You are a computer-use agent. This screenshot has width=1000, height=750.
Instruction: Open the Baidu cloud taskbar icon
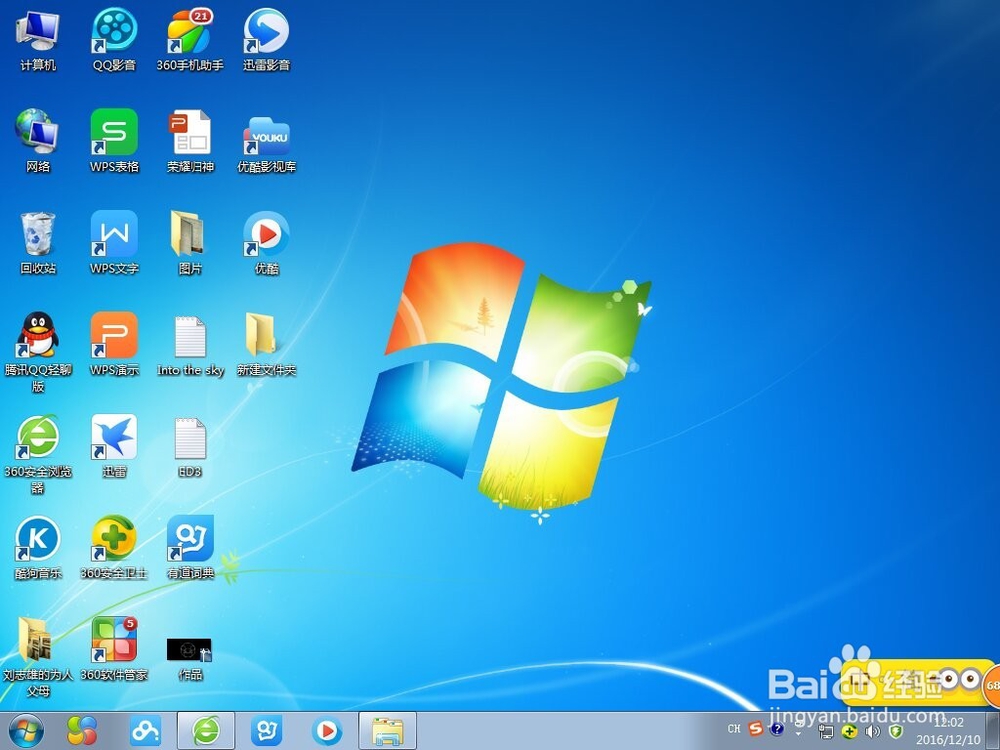145,731
